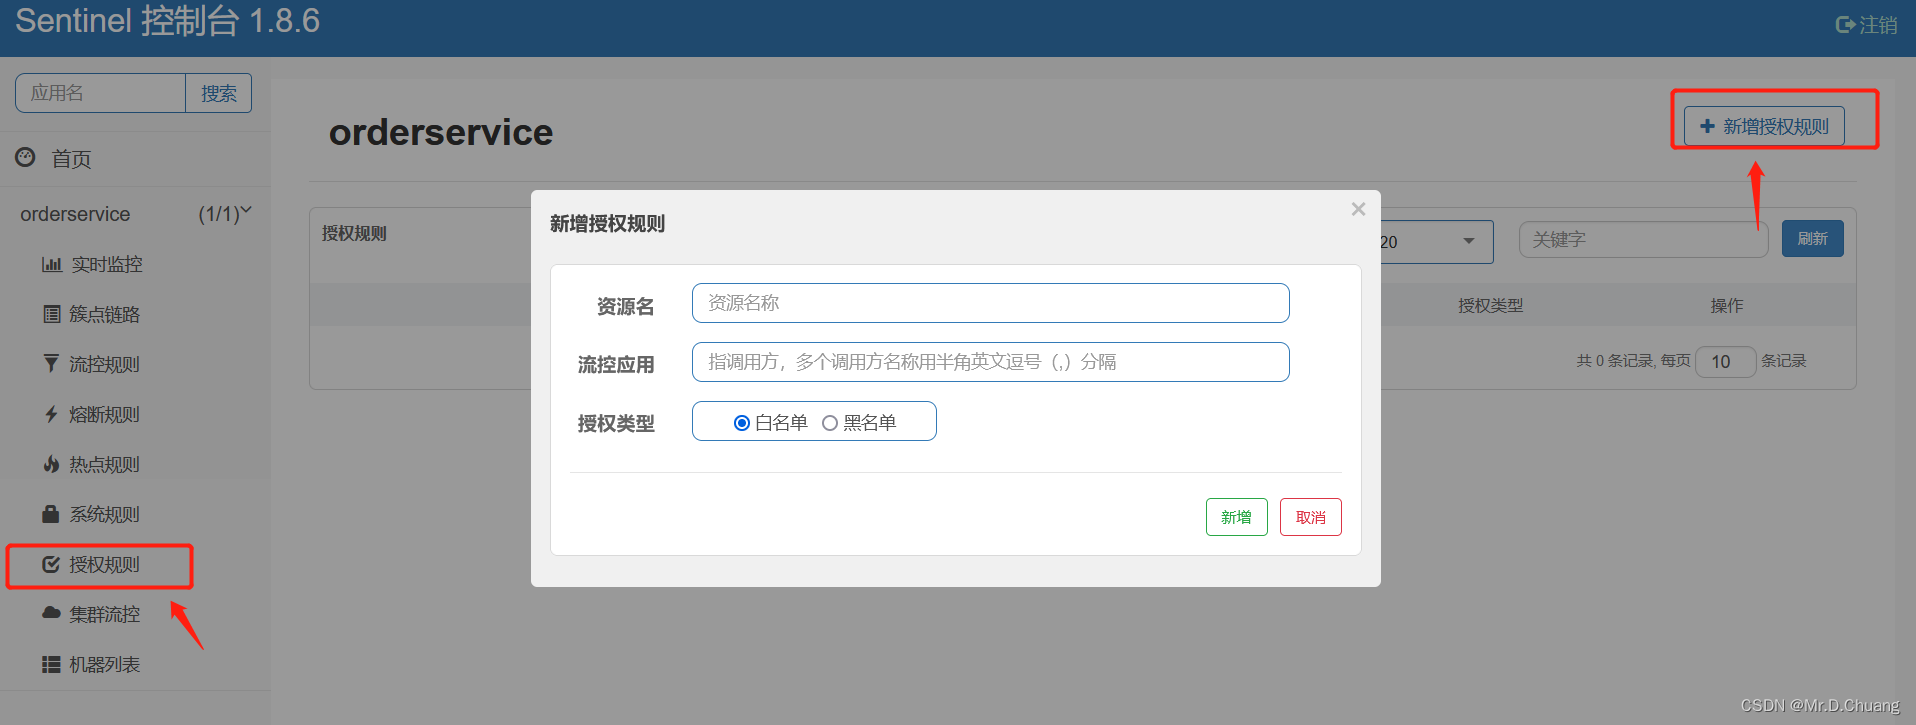Click the logout icon next to 注销
1916x725 pixels.
pyautogui.click(x=1845, y=25)
